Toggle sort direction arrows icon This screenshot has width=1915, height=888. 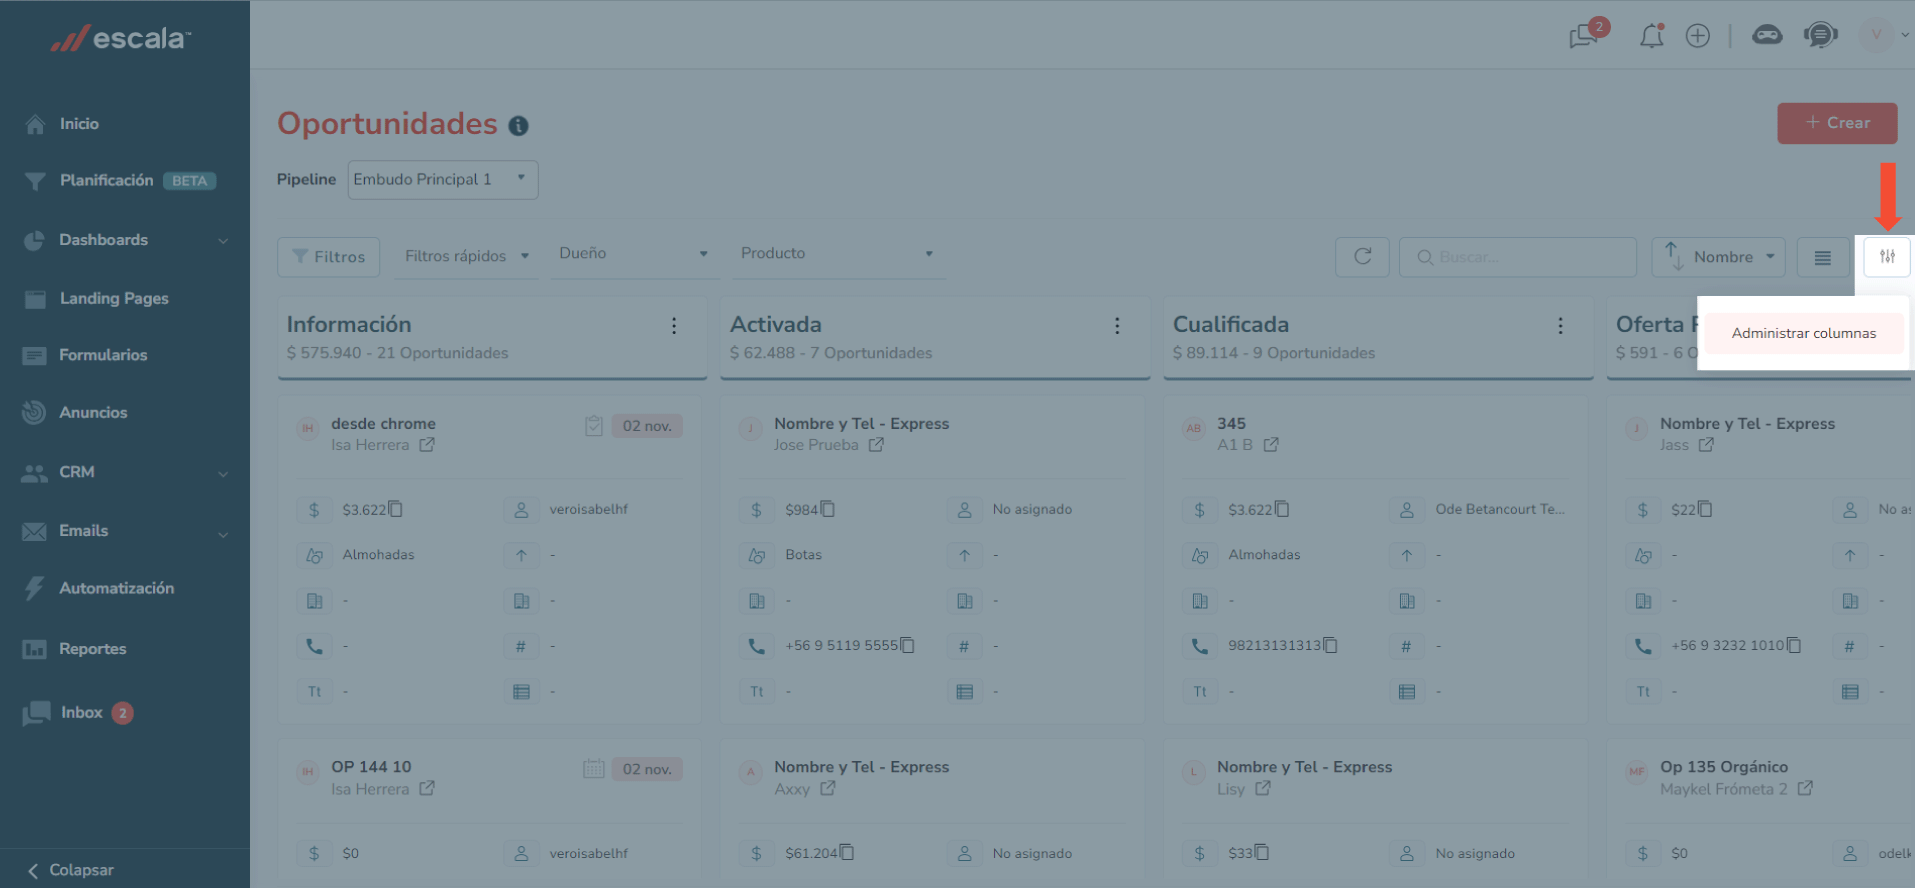[1672, 256]
